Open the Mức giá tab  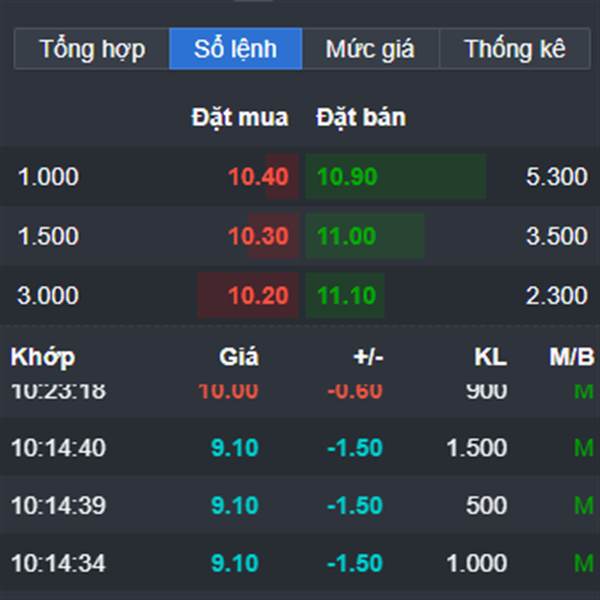[x=369, y=49]
